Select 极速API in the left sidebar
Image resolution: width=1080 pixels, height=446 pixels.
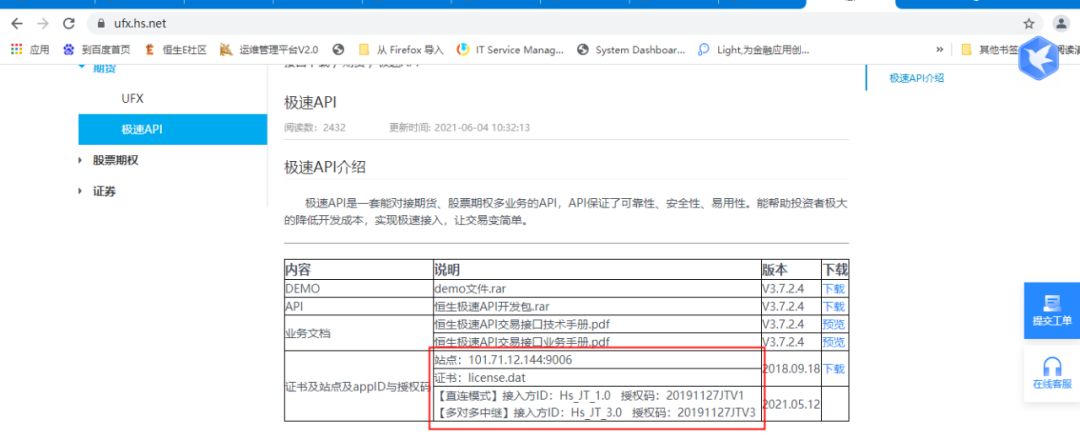point(172,129)
